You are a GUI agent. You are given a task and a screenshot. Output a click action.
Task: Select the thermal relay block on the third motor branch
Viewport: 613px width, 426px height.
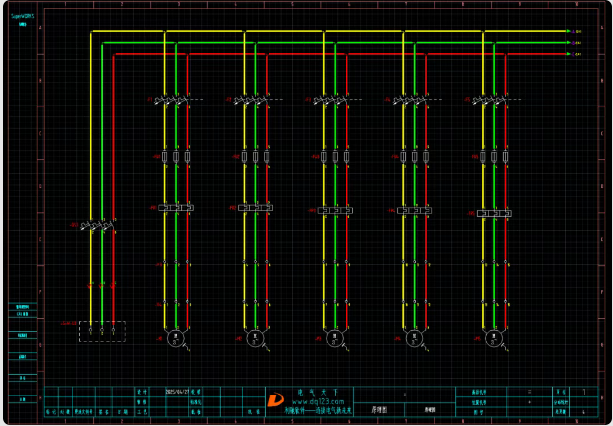coord(336,210)
